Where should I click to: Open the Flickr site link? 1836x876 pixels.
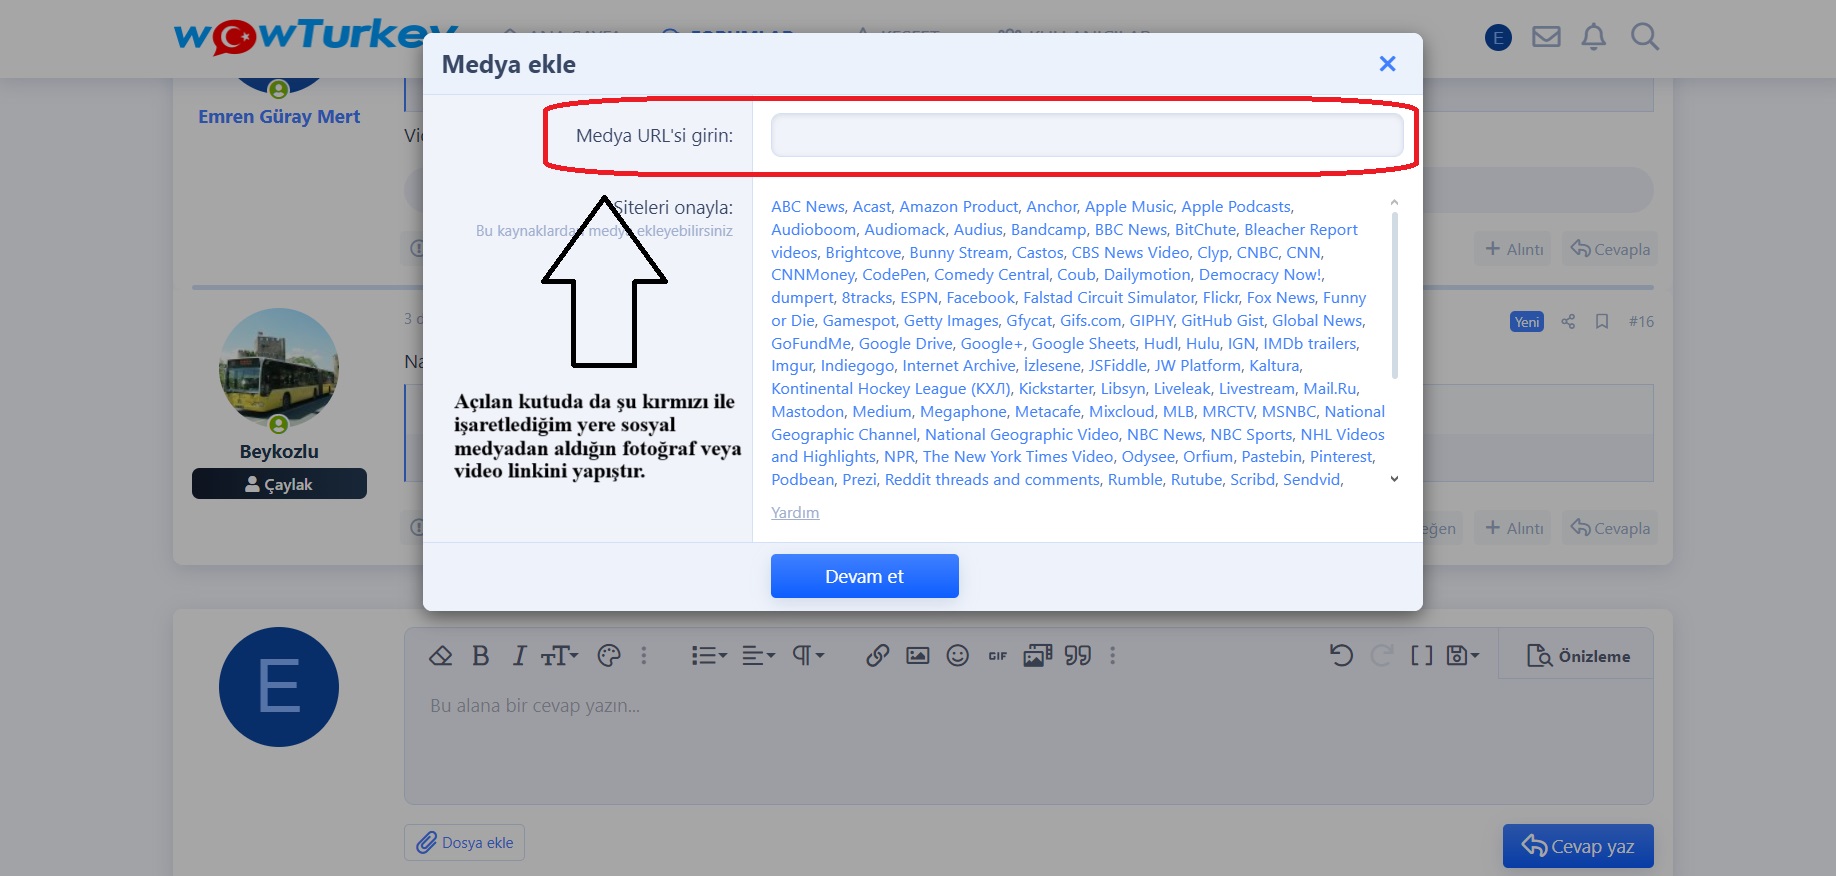[x=1220, y=297]
